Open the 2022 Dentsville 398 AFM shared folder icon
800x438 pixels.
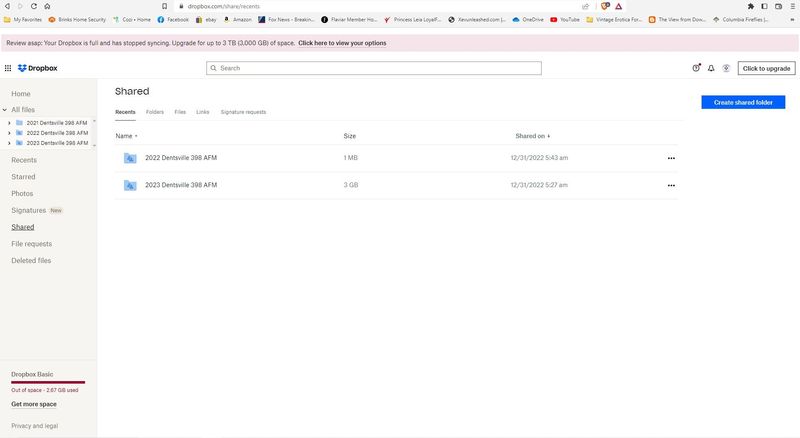tap(130, 158)
